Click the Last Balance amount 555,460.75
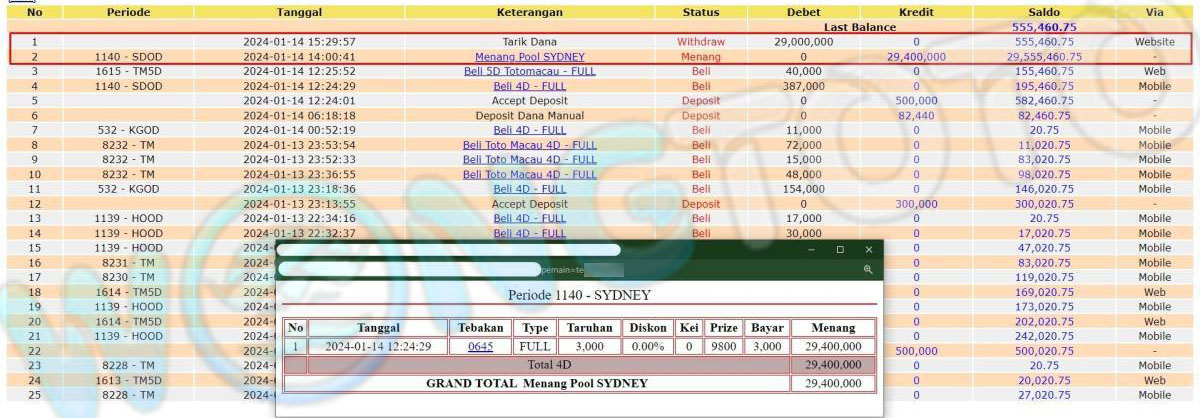1200x418 pixels. (x=1043, y=28)
